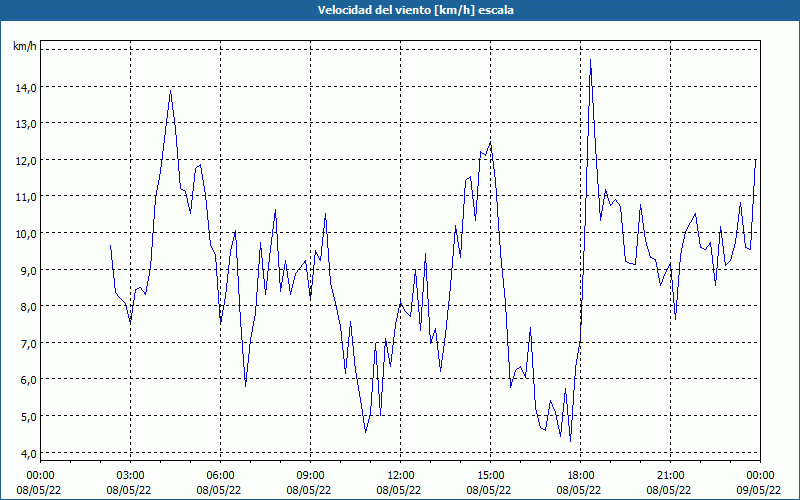
Task: Select the "10,0" y-axis value
Action: point(26,234)
